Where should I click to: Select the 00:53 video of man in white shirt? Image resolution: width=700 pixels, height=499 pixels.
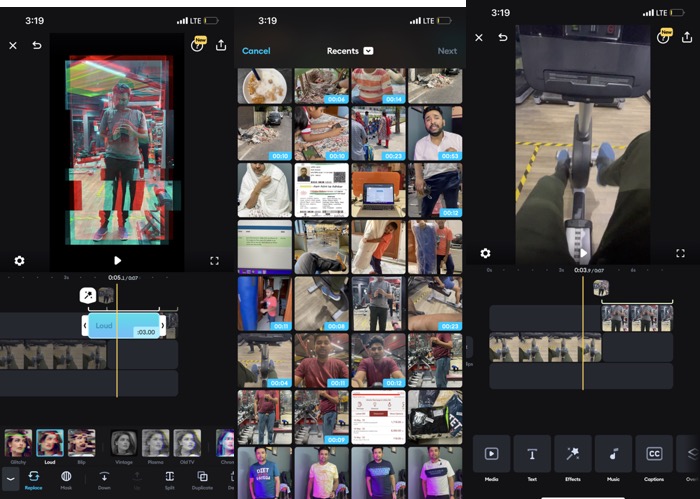pos(435,133)
